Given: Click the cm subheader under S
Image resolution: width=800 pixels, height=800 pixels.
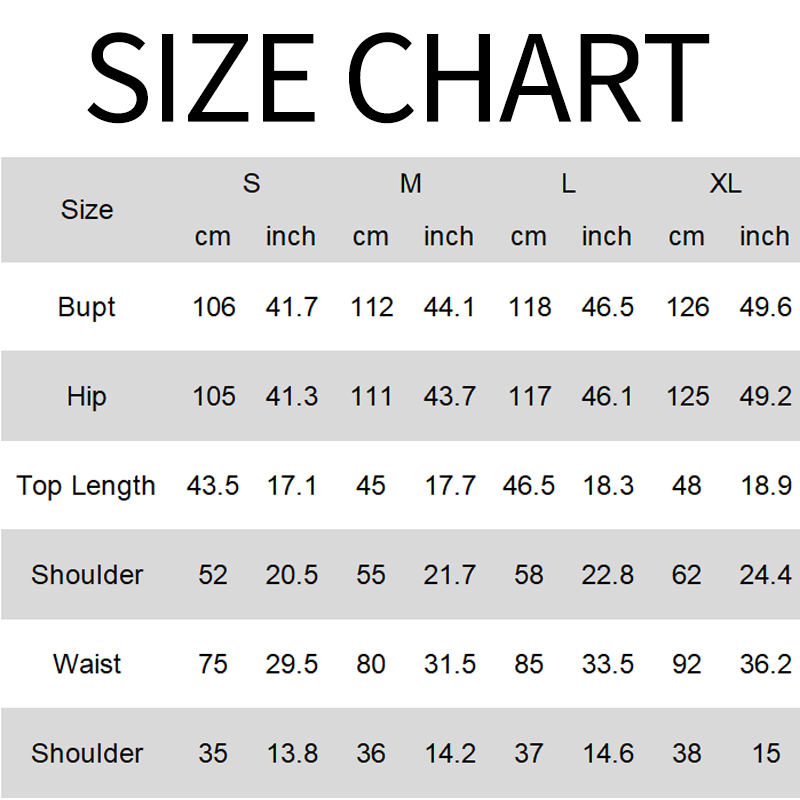Looking at the screenshot, I should (213, 237).
